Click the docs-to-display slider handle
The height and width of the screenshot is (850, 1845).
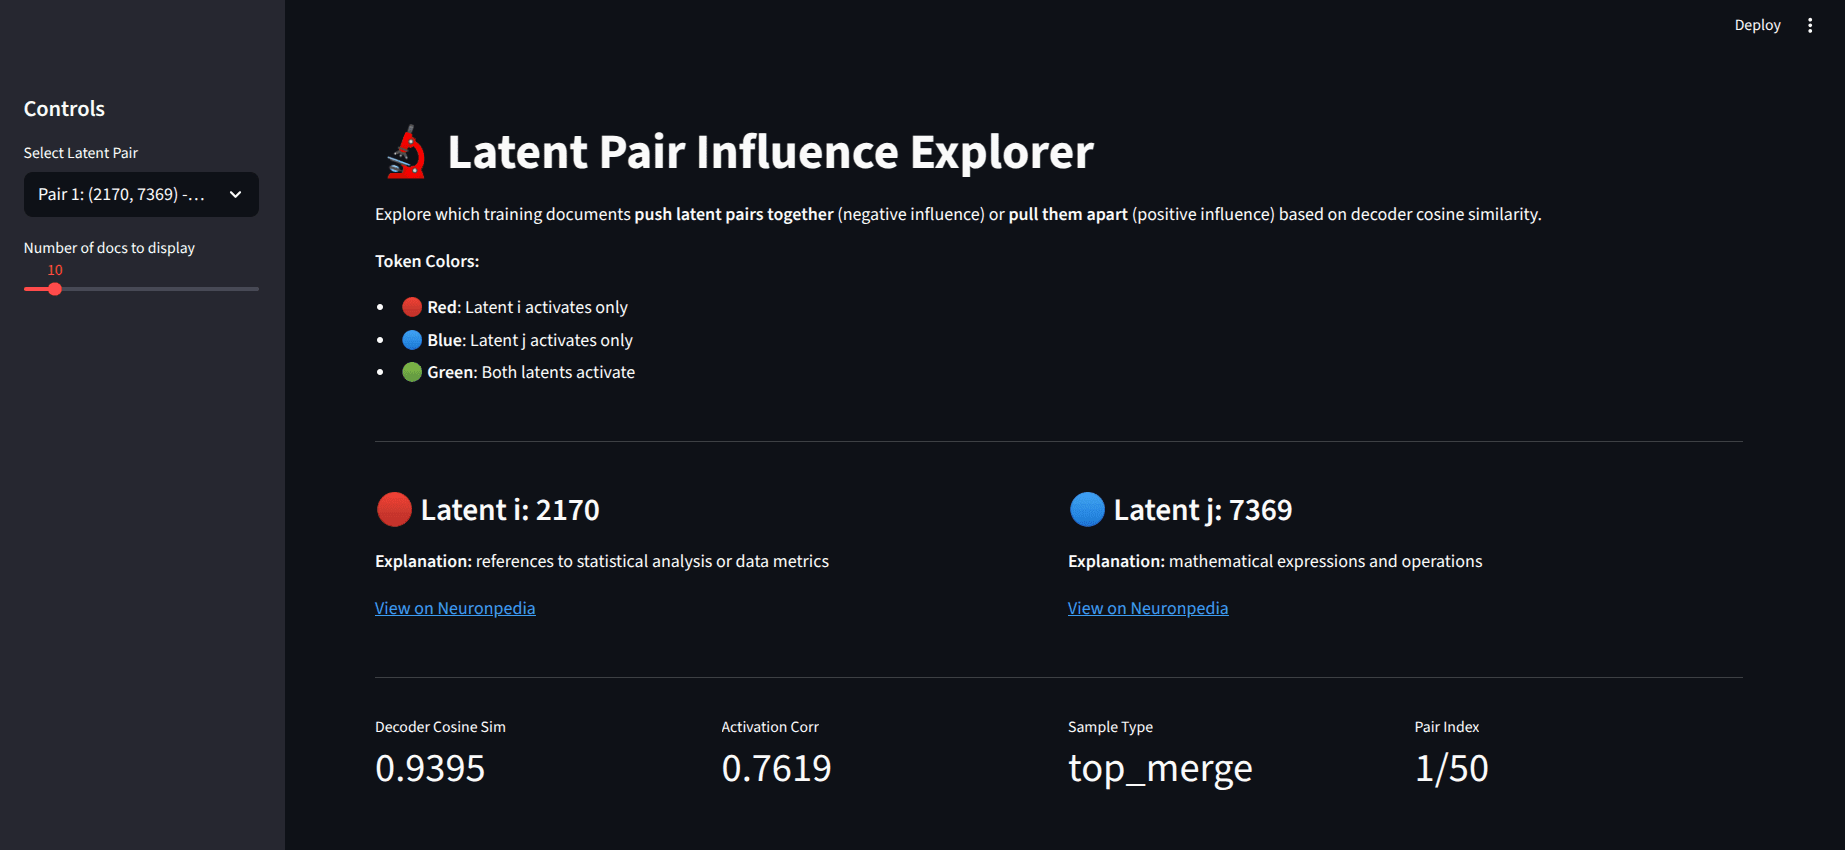pyautogui.click(x=55, y=289)
